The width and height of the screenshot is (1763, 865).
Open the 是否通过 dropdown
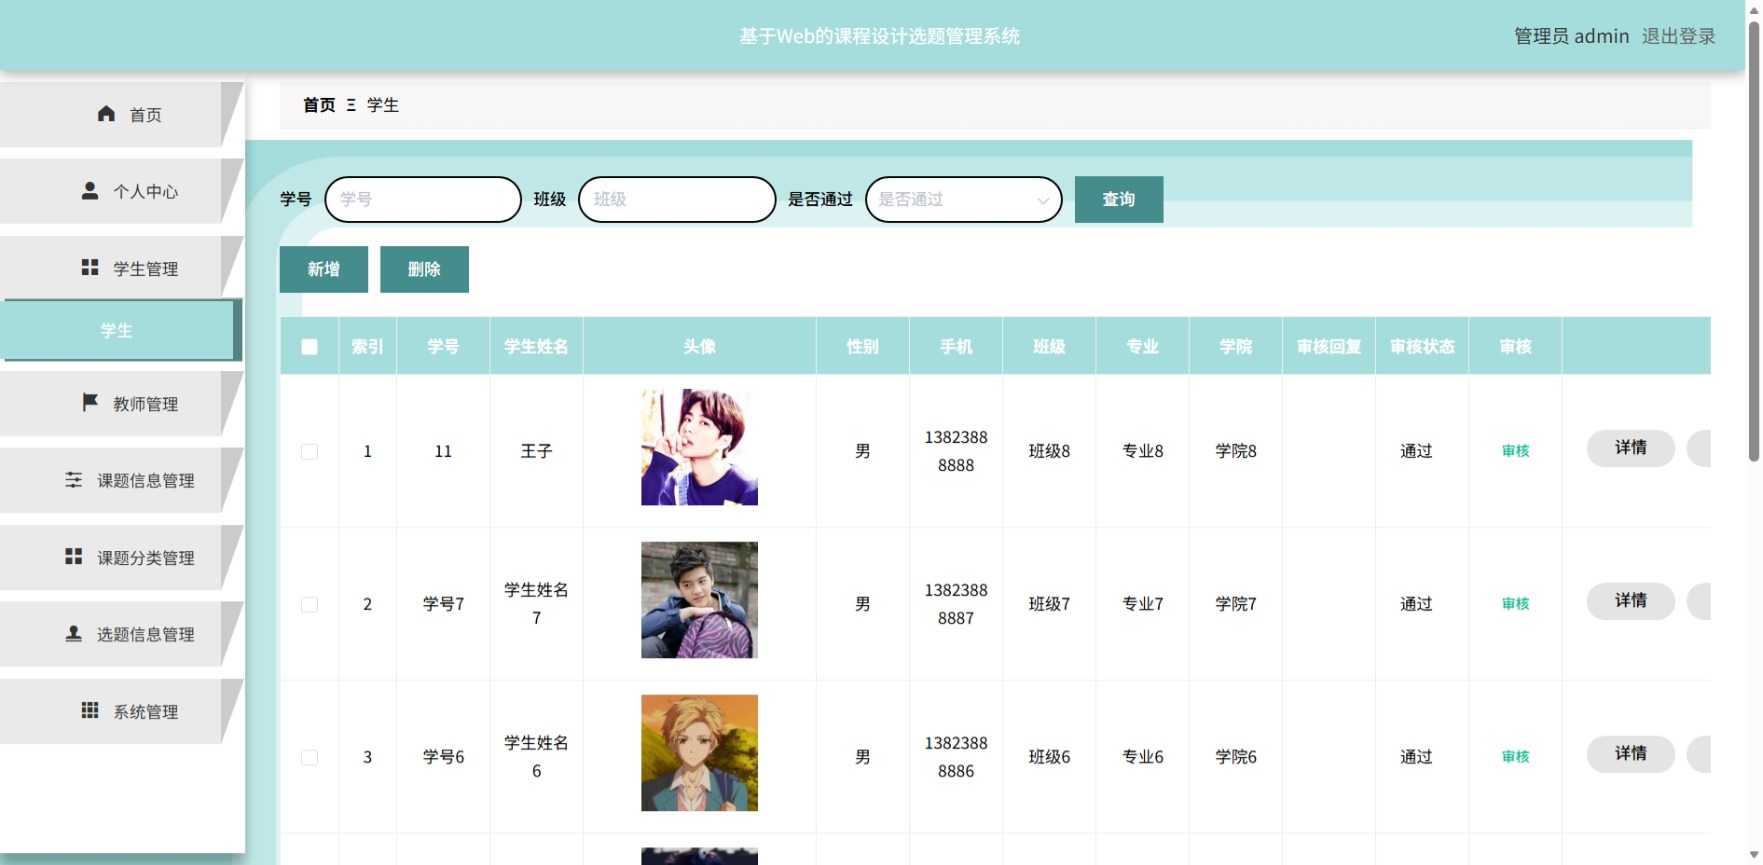click(x=964, y=199)
